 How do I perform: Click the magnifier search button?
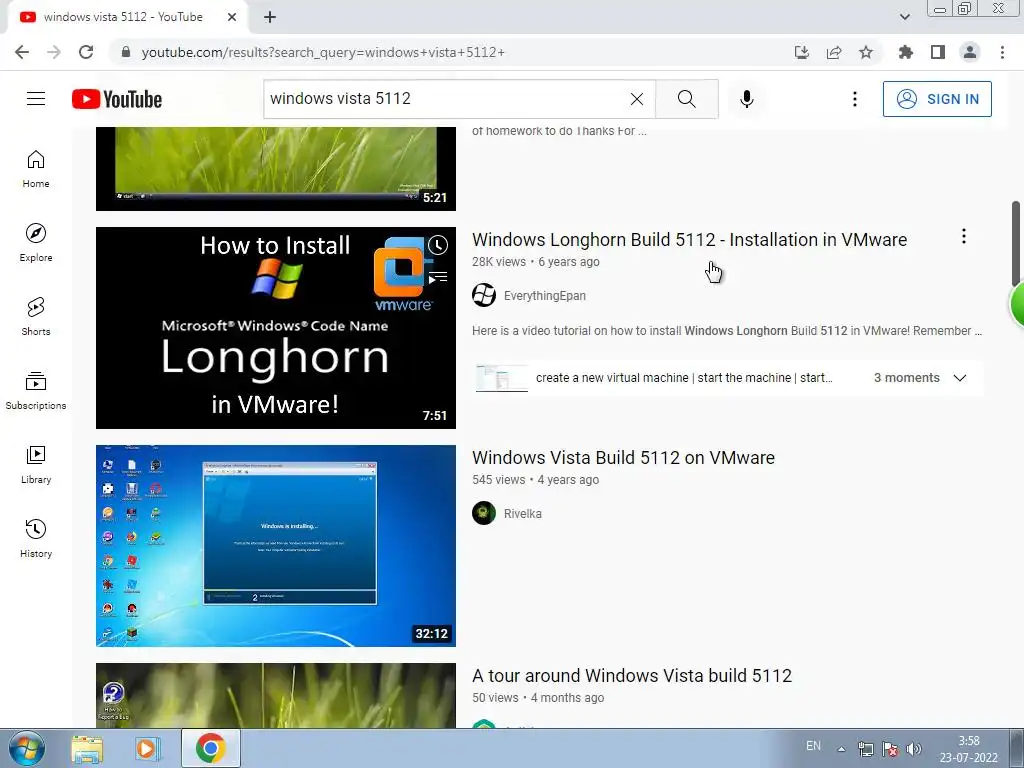pyautogui.click(x=686, y=99)
